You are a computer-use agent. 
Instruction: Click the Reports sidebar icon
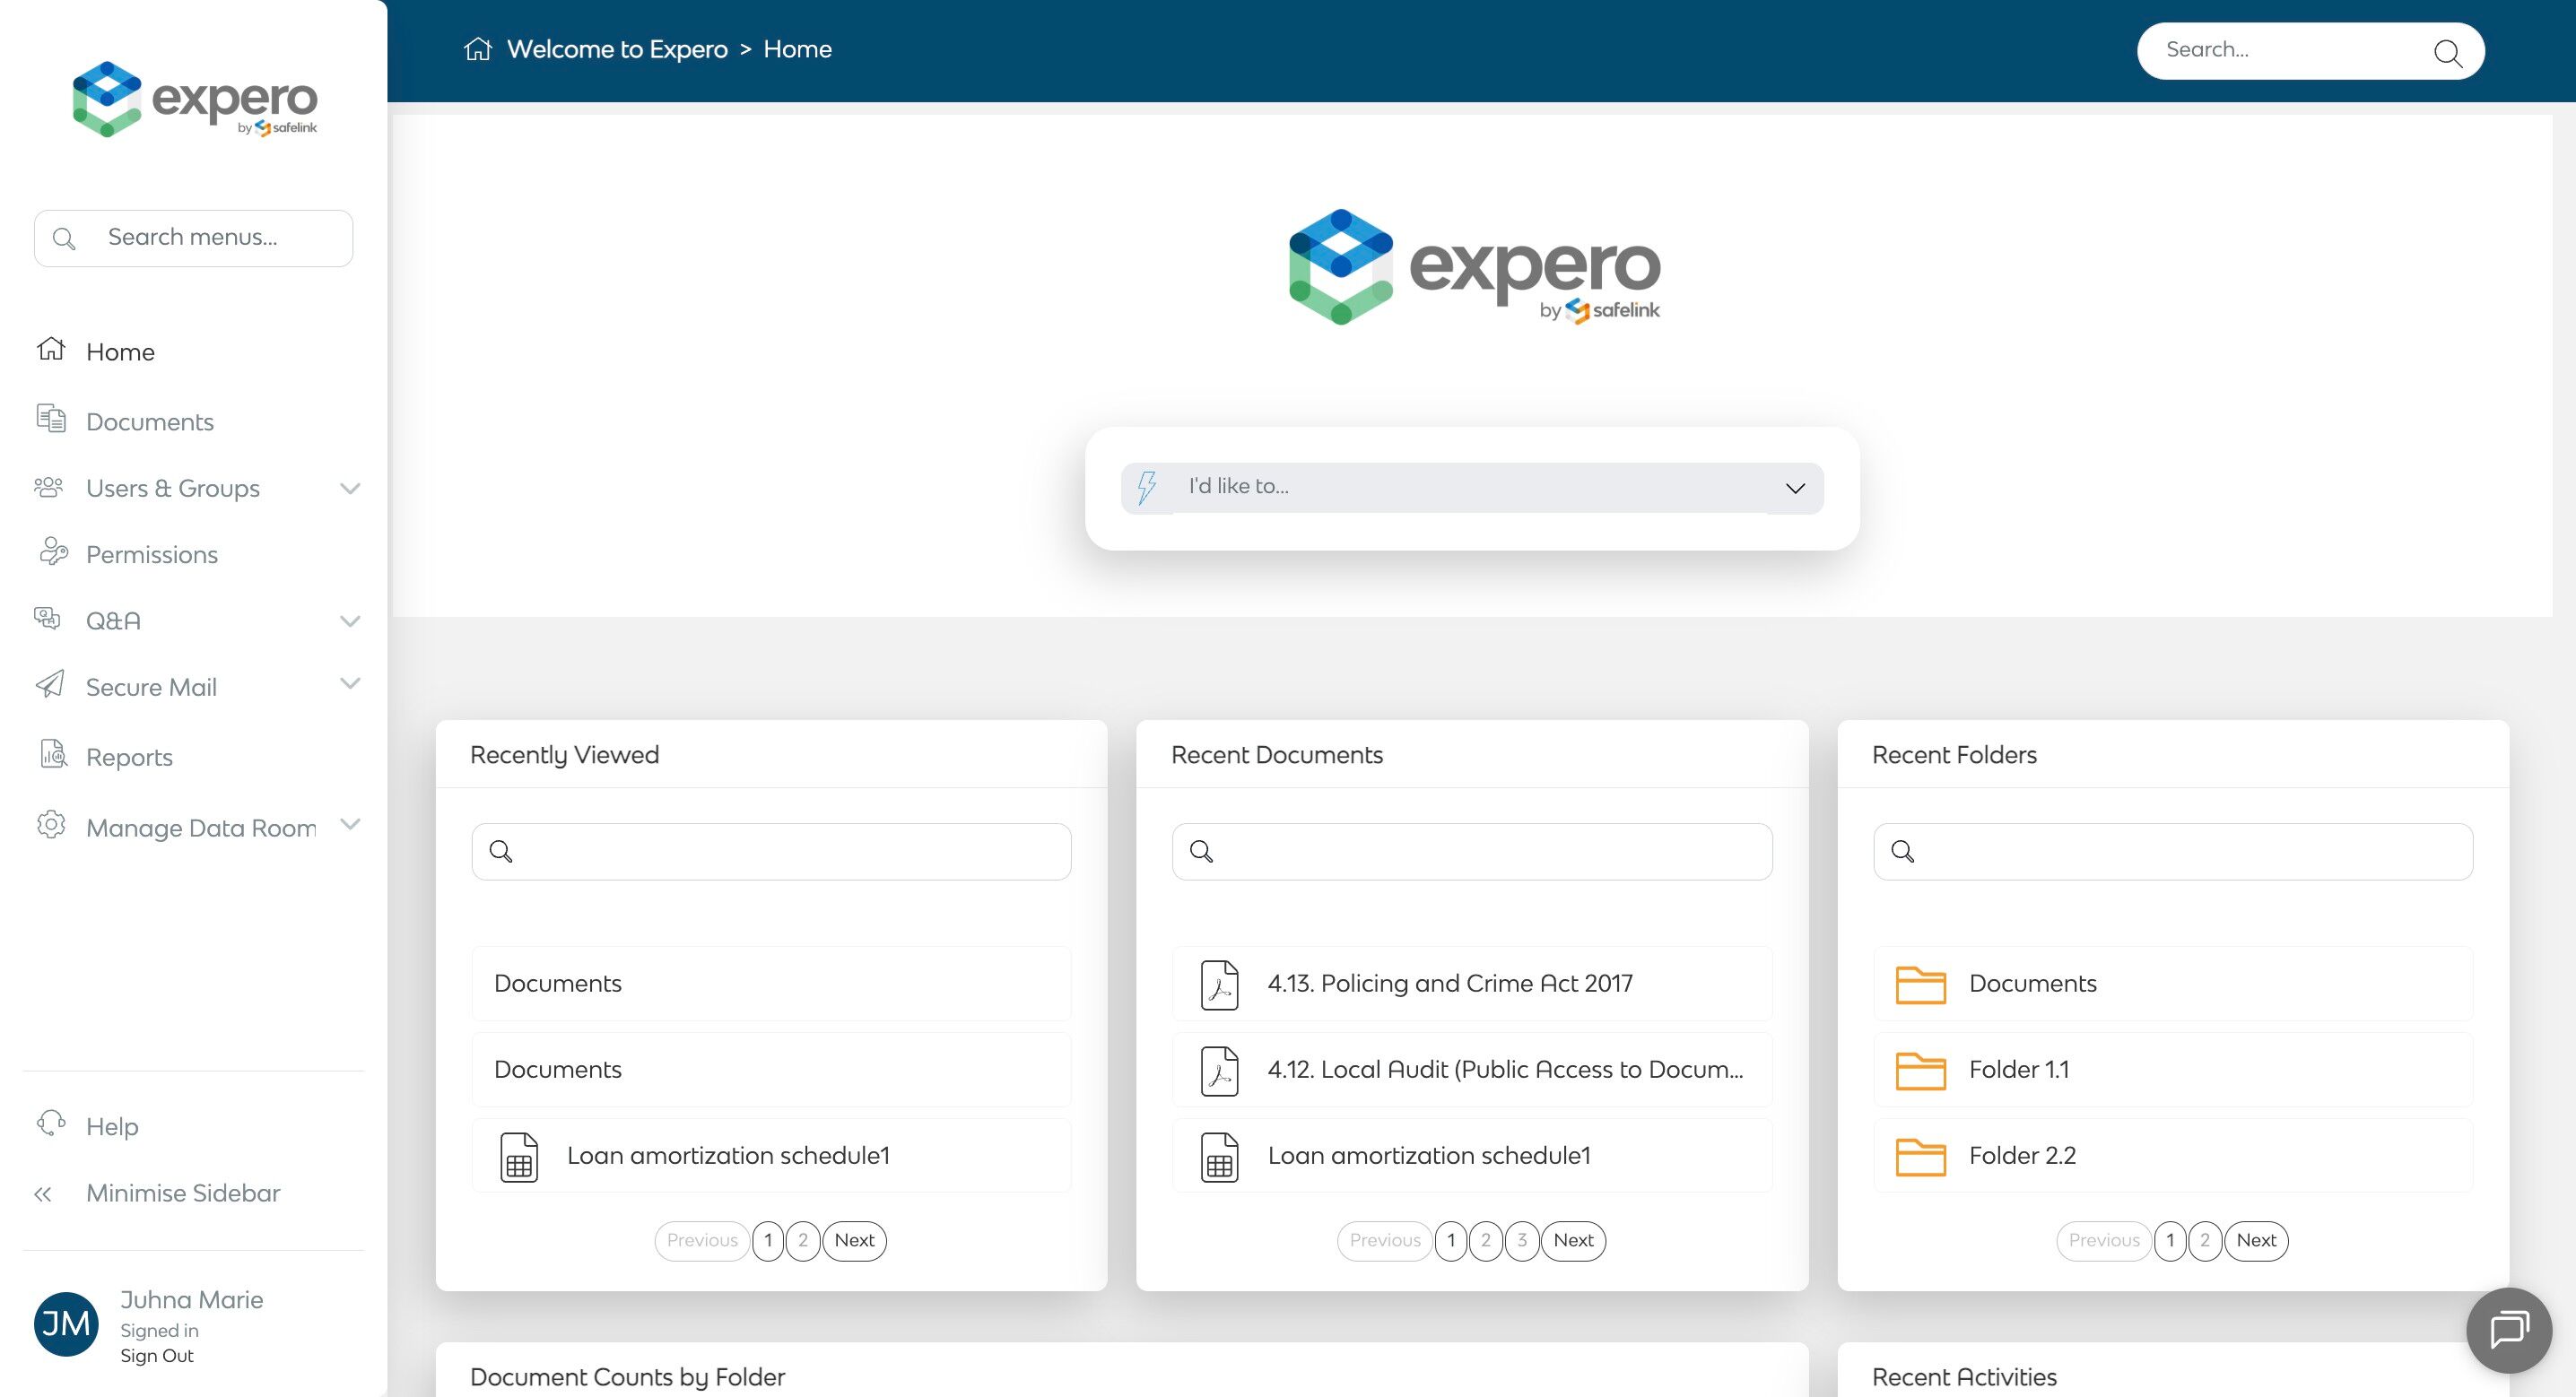52,755
